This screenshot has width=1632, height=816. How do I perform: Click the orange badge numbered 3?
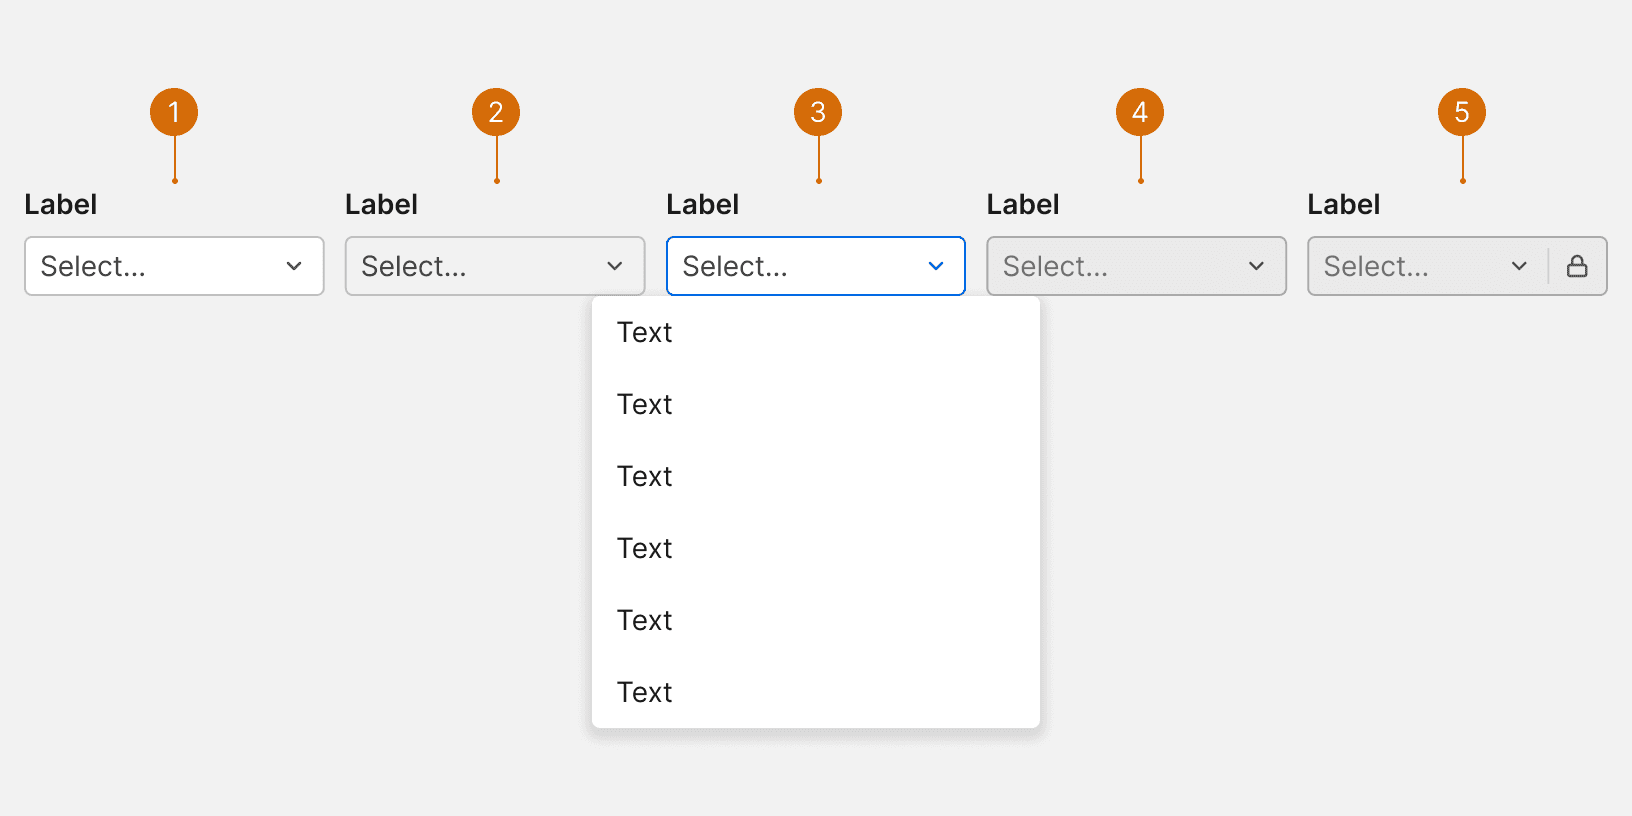pos(818,112)
